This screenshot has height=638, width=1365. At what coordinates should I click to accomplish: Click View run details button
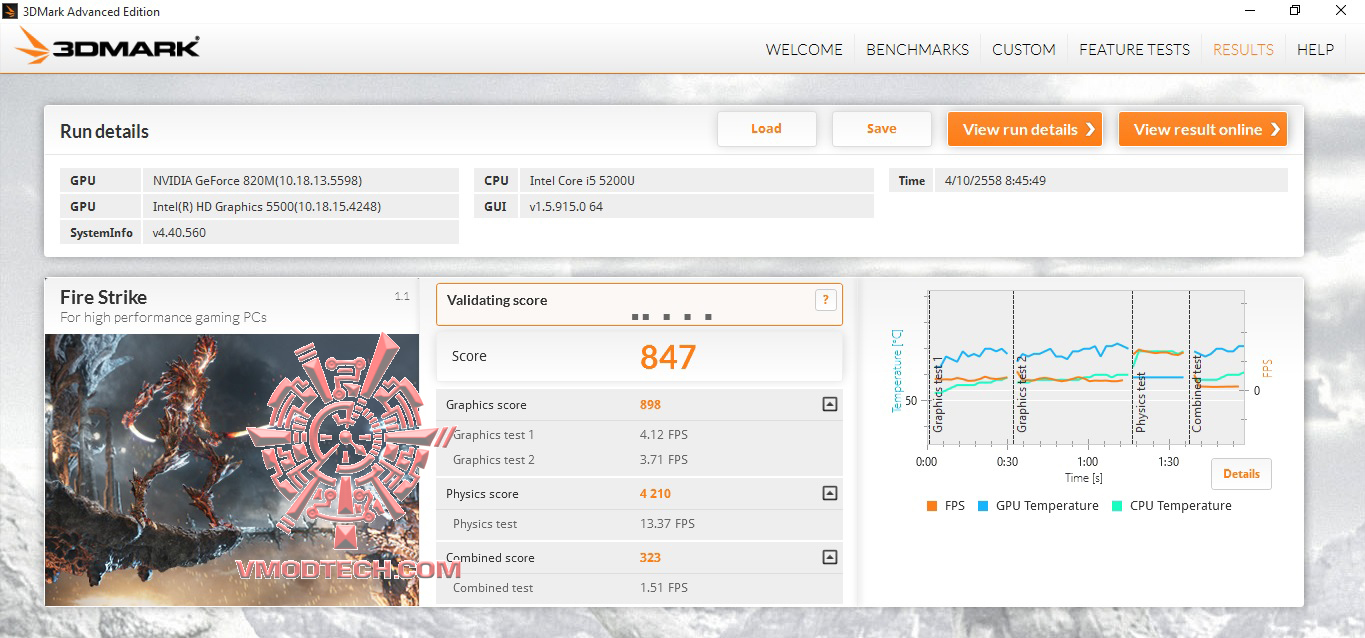click(1025, 129)
